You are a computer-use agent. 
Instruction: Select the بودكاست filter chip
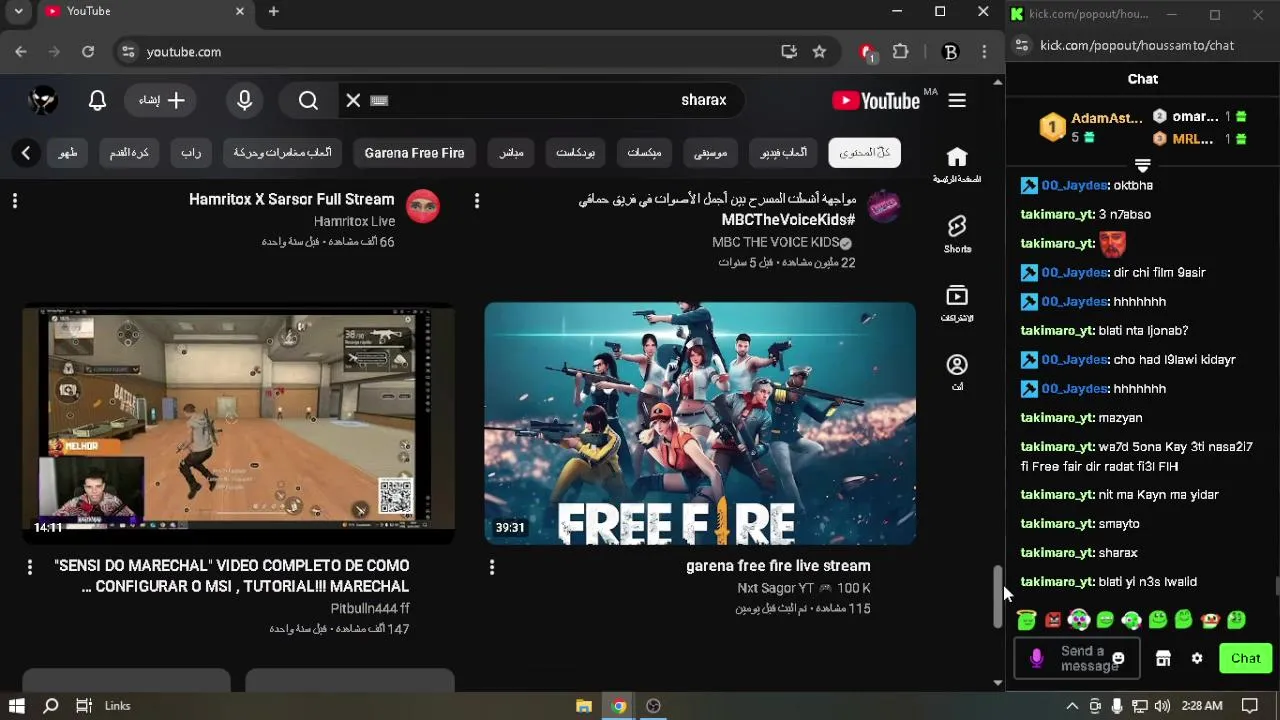(575, 153)
